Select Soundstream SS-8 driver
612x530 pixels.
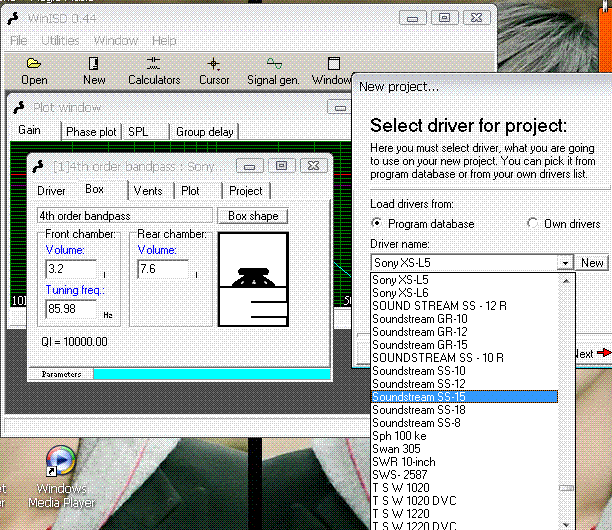pyautogui.click(x=464, y=423)
